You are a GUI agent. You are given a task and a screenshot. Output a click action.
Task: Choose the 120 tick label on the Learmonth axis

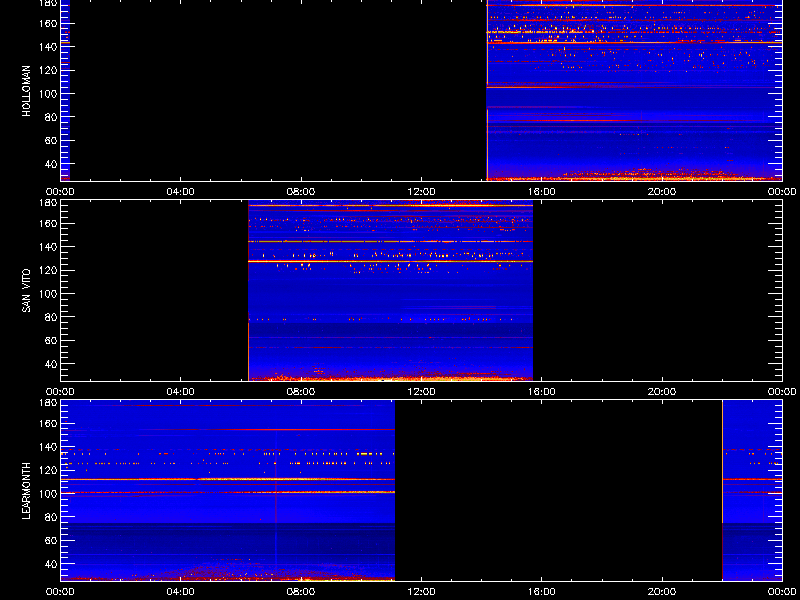(x=47, y=470)
